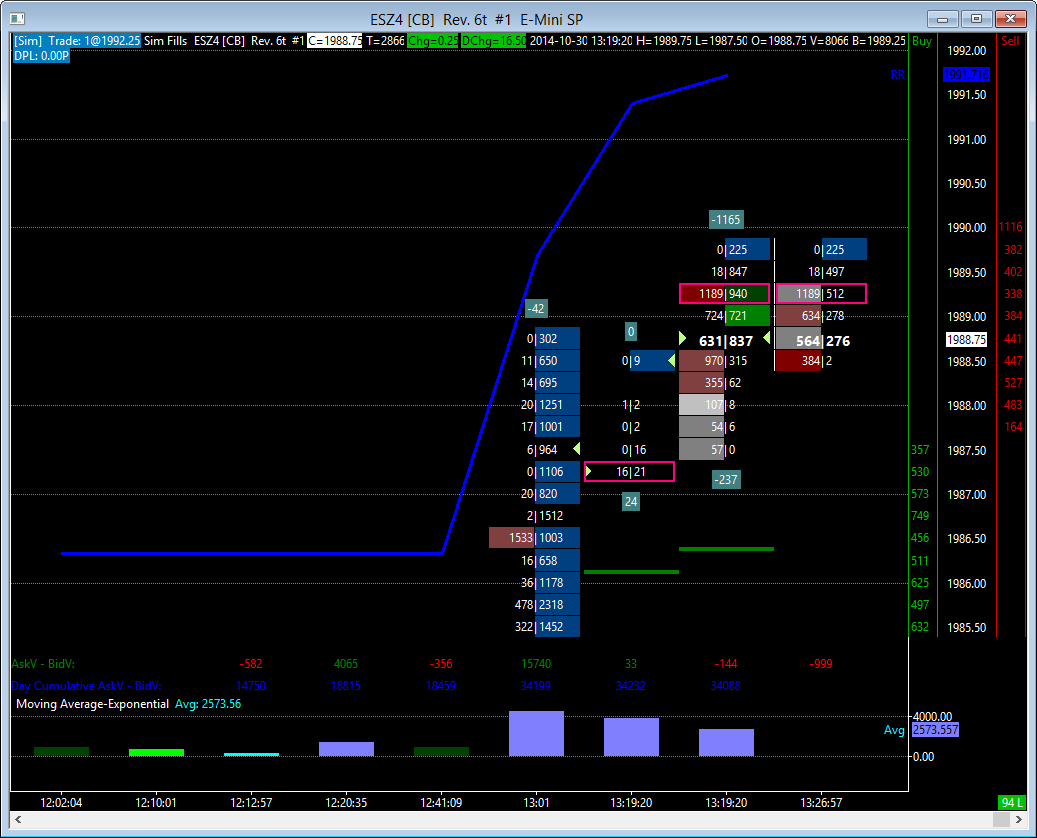Viewport: 1037px width, 838px height.
Task: Click the 1990.00 price scale label
Action: pyautogui.click(x=966, y=228)
